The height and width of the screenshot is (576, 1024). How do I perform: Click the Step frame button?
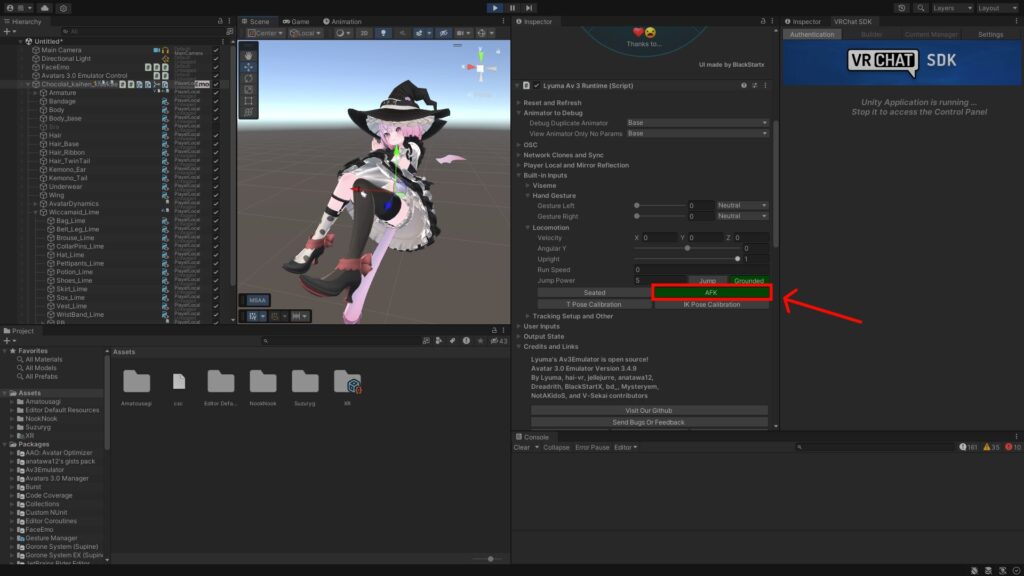click(x=531, y=7)
